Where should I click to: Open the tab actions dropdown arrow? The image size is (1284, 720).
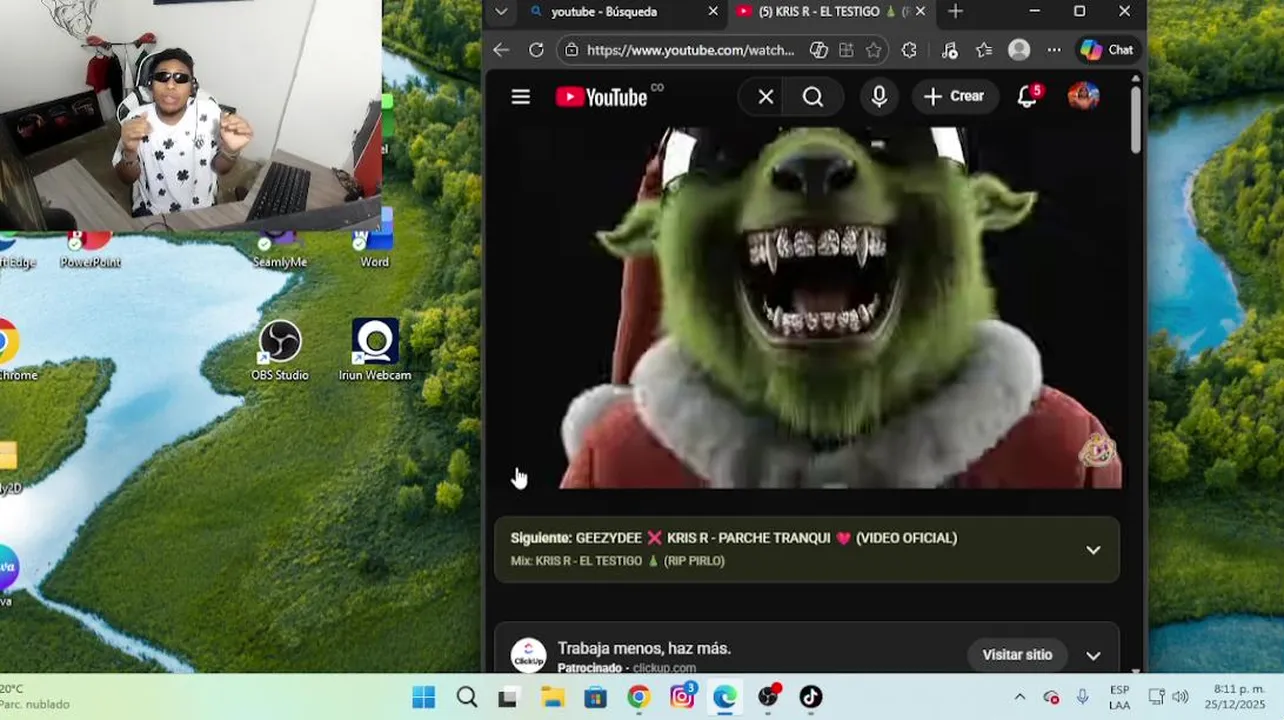pos(501,11)
